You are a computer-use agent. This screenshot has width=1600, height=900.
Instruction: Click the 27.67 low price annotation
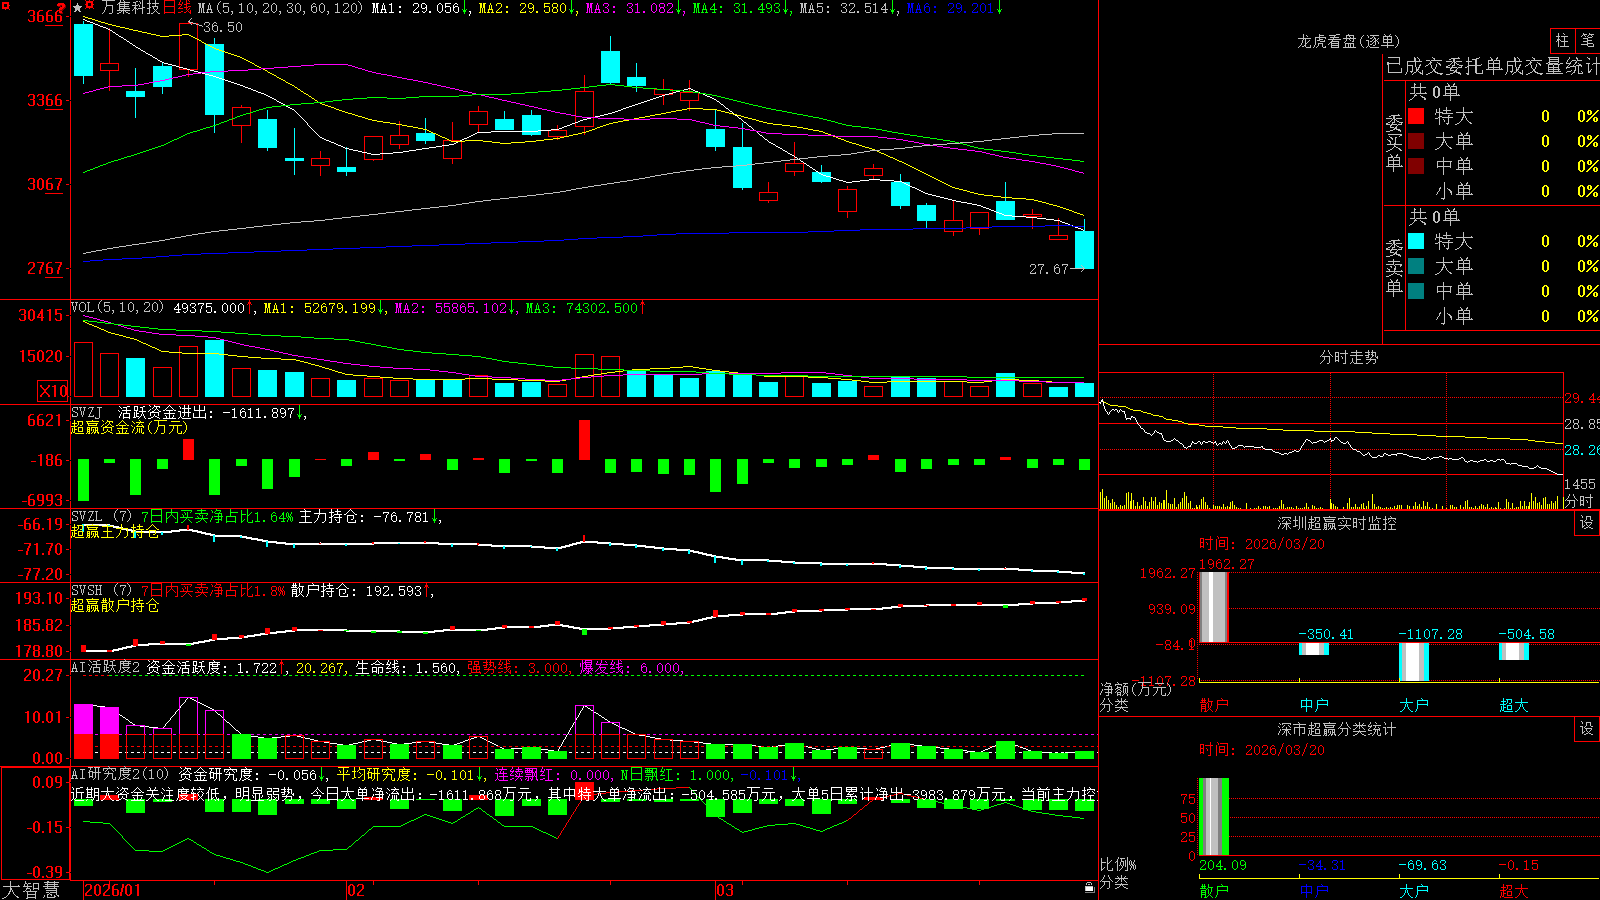click(1049, 269)
